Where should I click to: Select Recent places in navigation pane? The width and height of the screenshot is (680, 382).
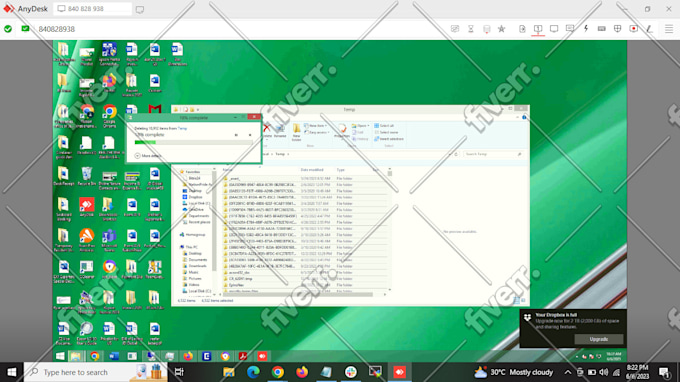[x=199, y=222]
